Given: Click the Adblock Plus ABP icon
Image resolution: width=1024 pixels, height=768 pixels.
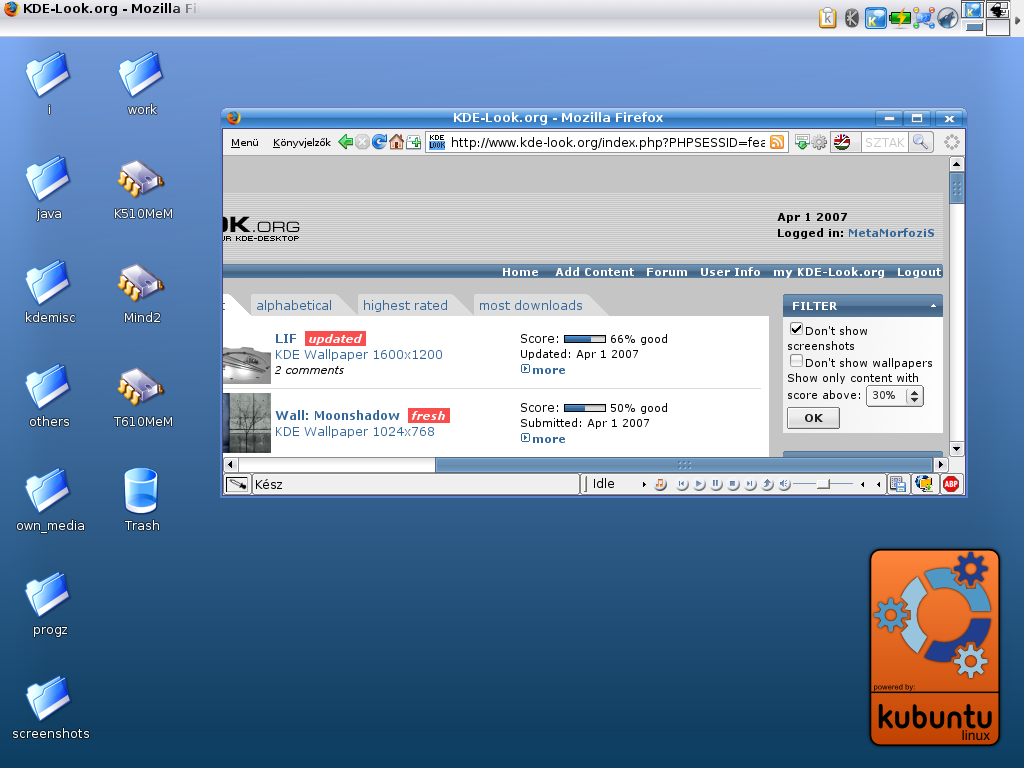Looking at the screenshot, I should 951,484.
